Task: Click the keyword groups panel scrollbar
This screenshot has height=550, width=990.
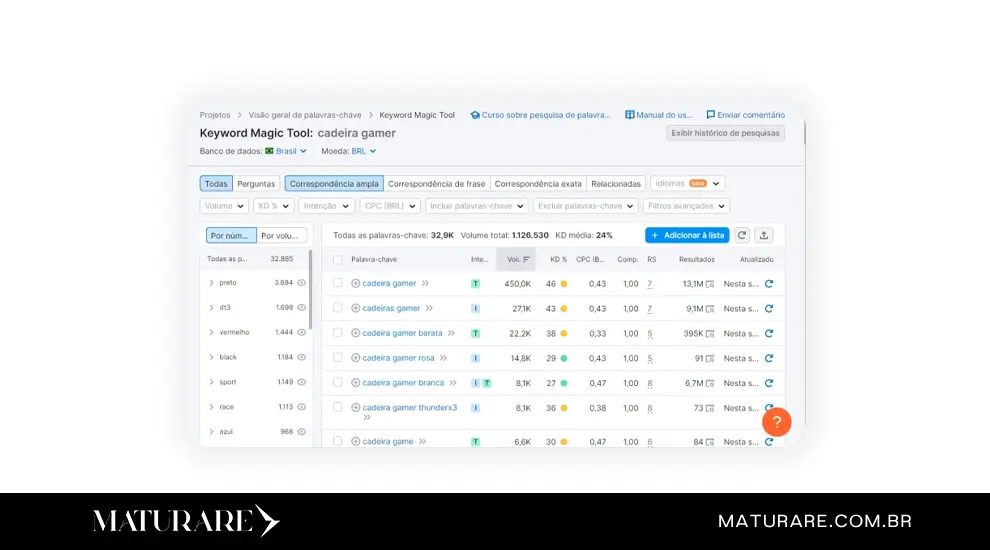Action: point(311,289)
